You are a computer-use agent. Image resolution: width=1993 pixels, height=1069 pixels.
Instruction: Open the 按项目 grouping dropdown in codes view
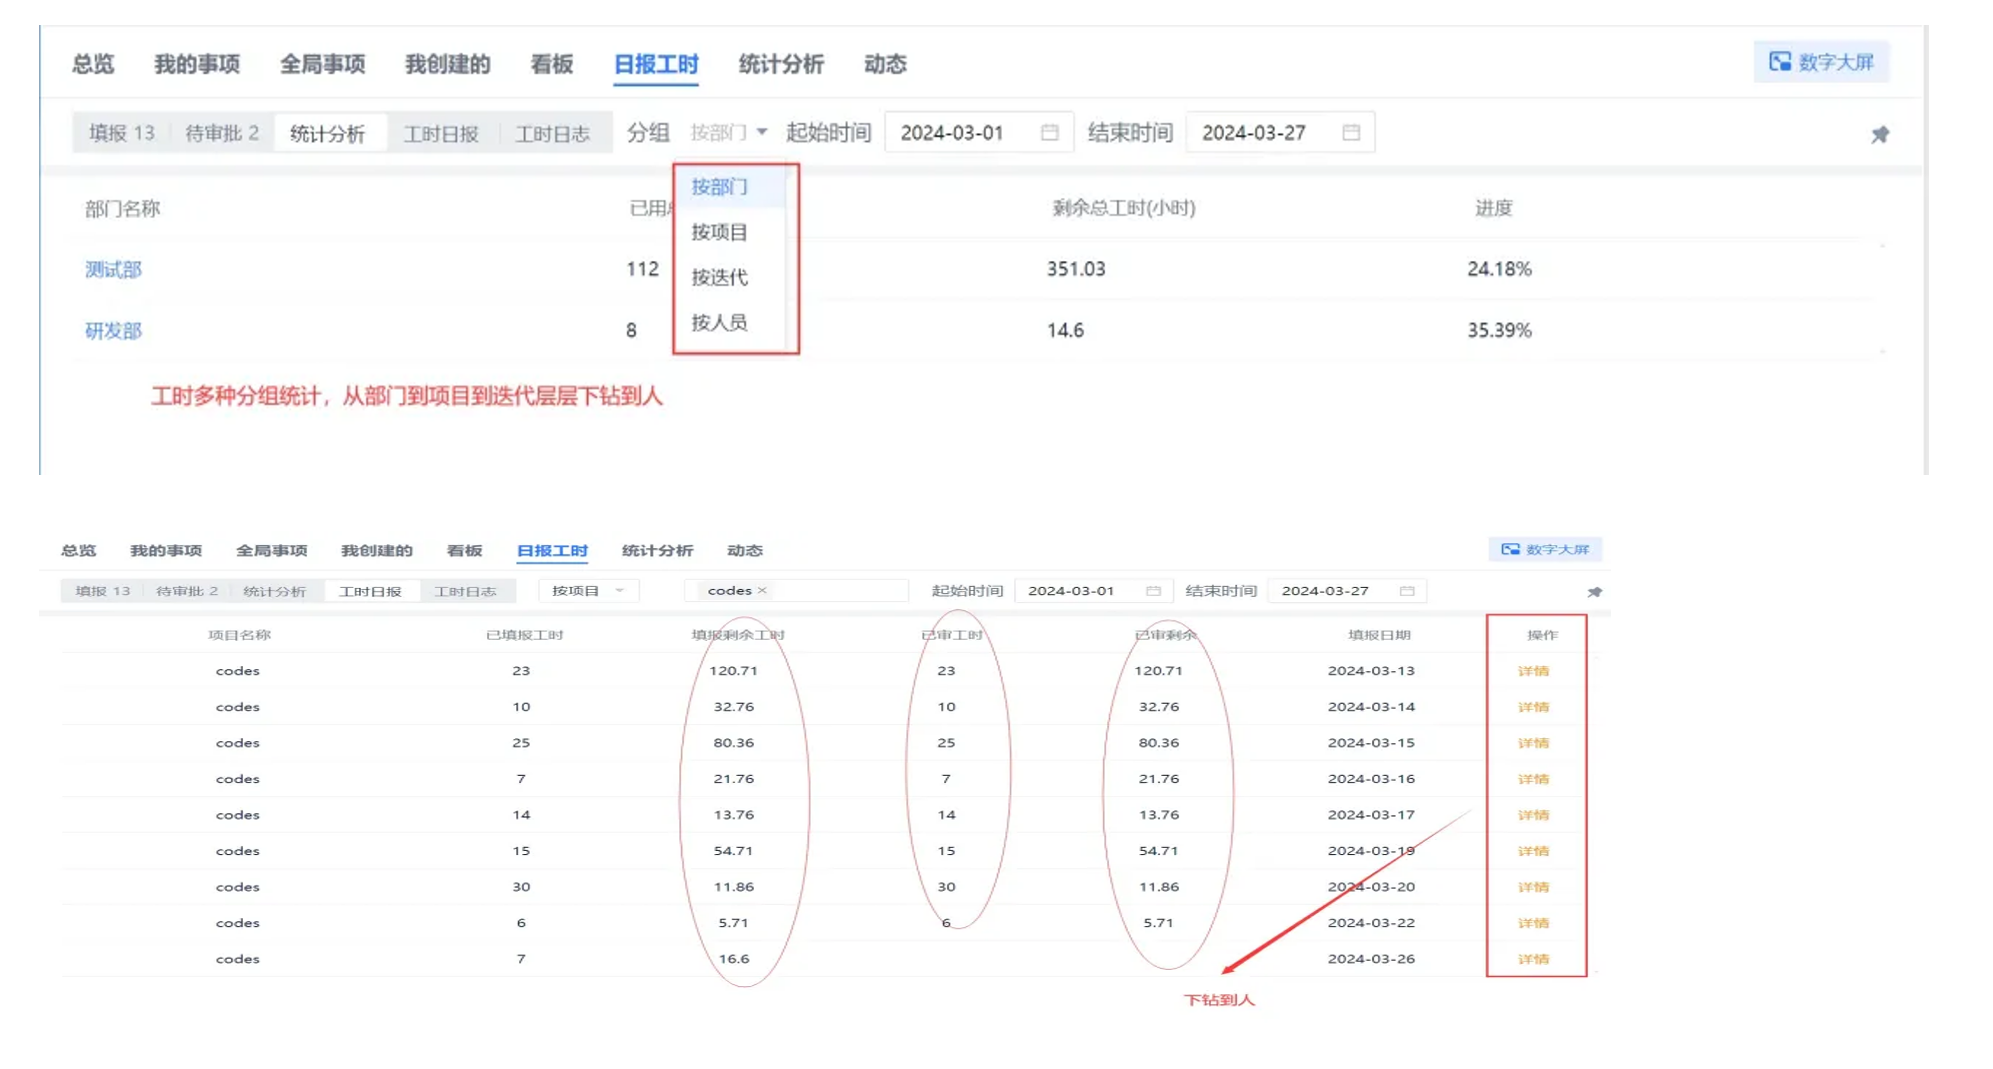click(x=589, y=591)
